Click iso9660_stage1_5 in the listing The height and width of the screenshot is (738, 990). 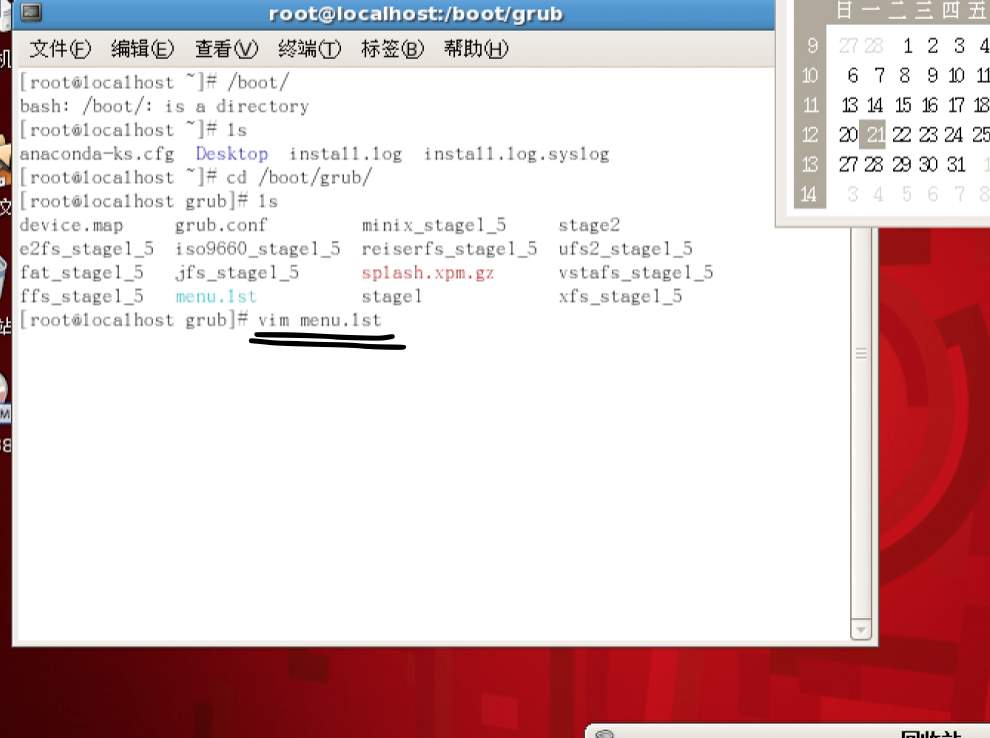258,249
